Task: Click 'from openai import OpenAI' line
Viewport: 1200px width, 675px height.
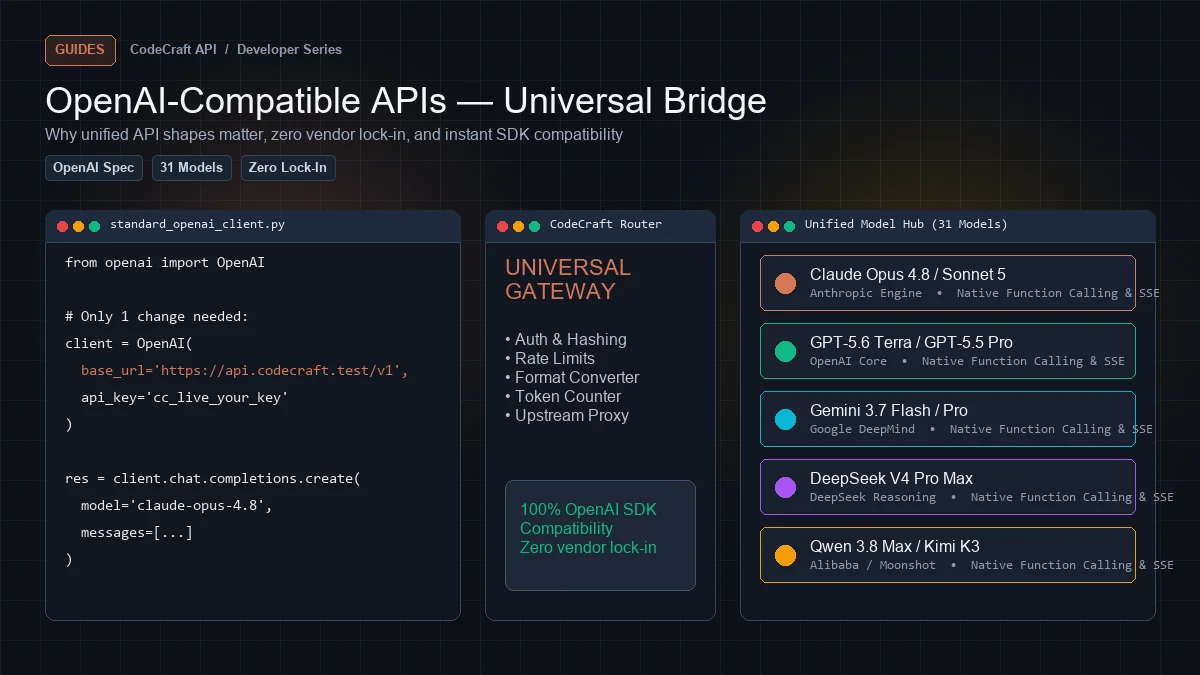Action: coord(165,263)
